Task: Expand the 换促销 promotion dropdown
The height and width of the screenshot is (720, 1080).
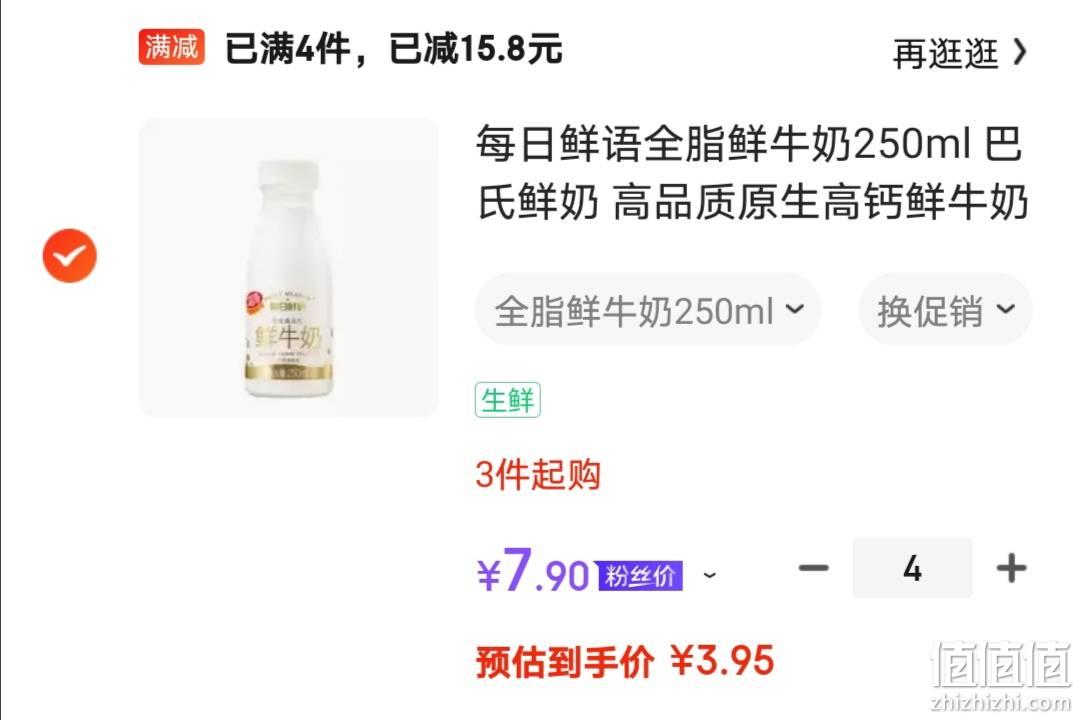Action: click(945, 310)
